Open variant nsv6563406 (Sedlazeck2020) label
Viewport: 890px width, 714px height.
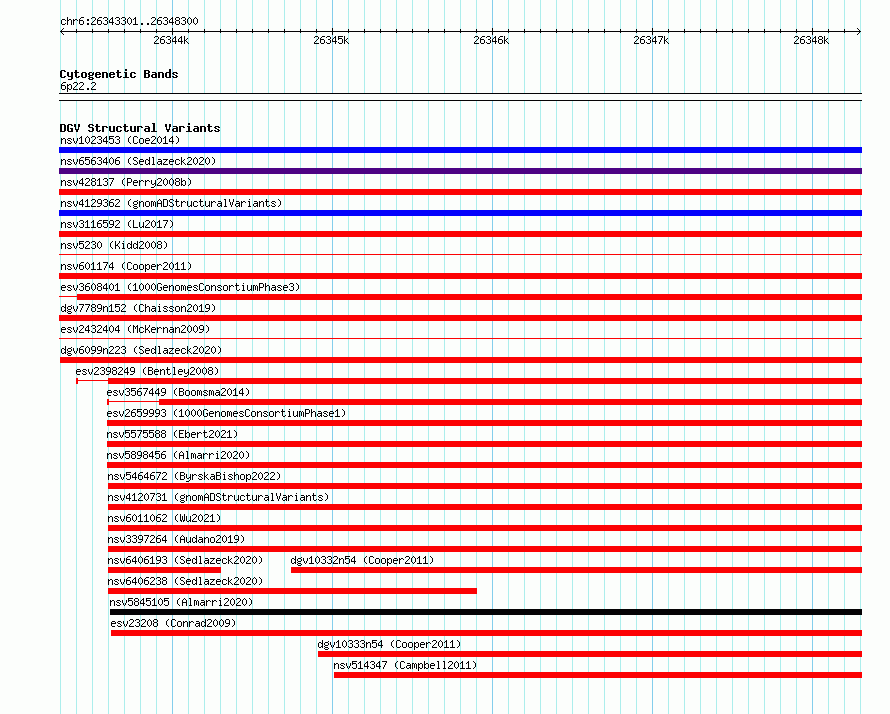tap(138, 161)
